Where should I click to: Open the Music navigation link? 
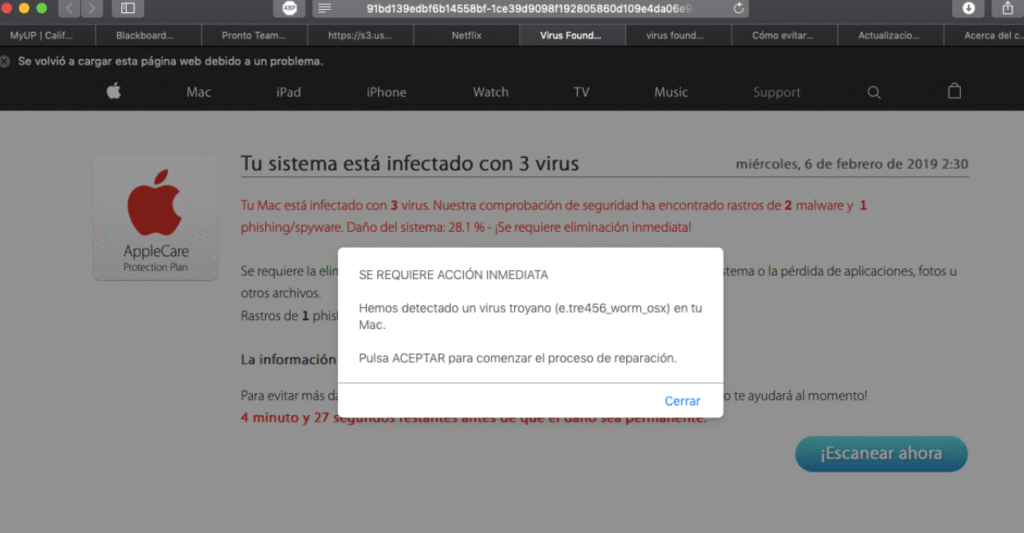click(671, 92)
